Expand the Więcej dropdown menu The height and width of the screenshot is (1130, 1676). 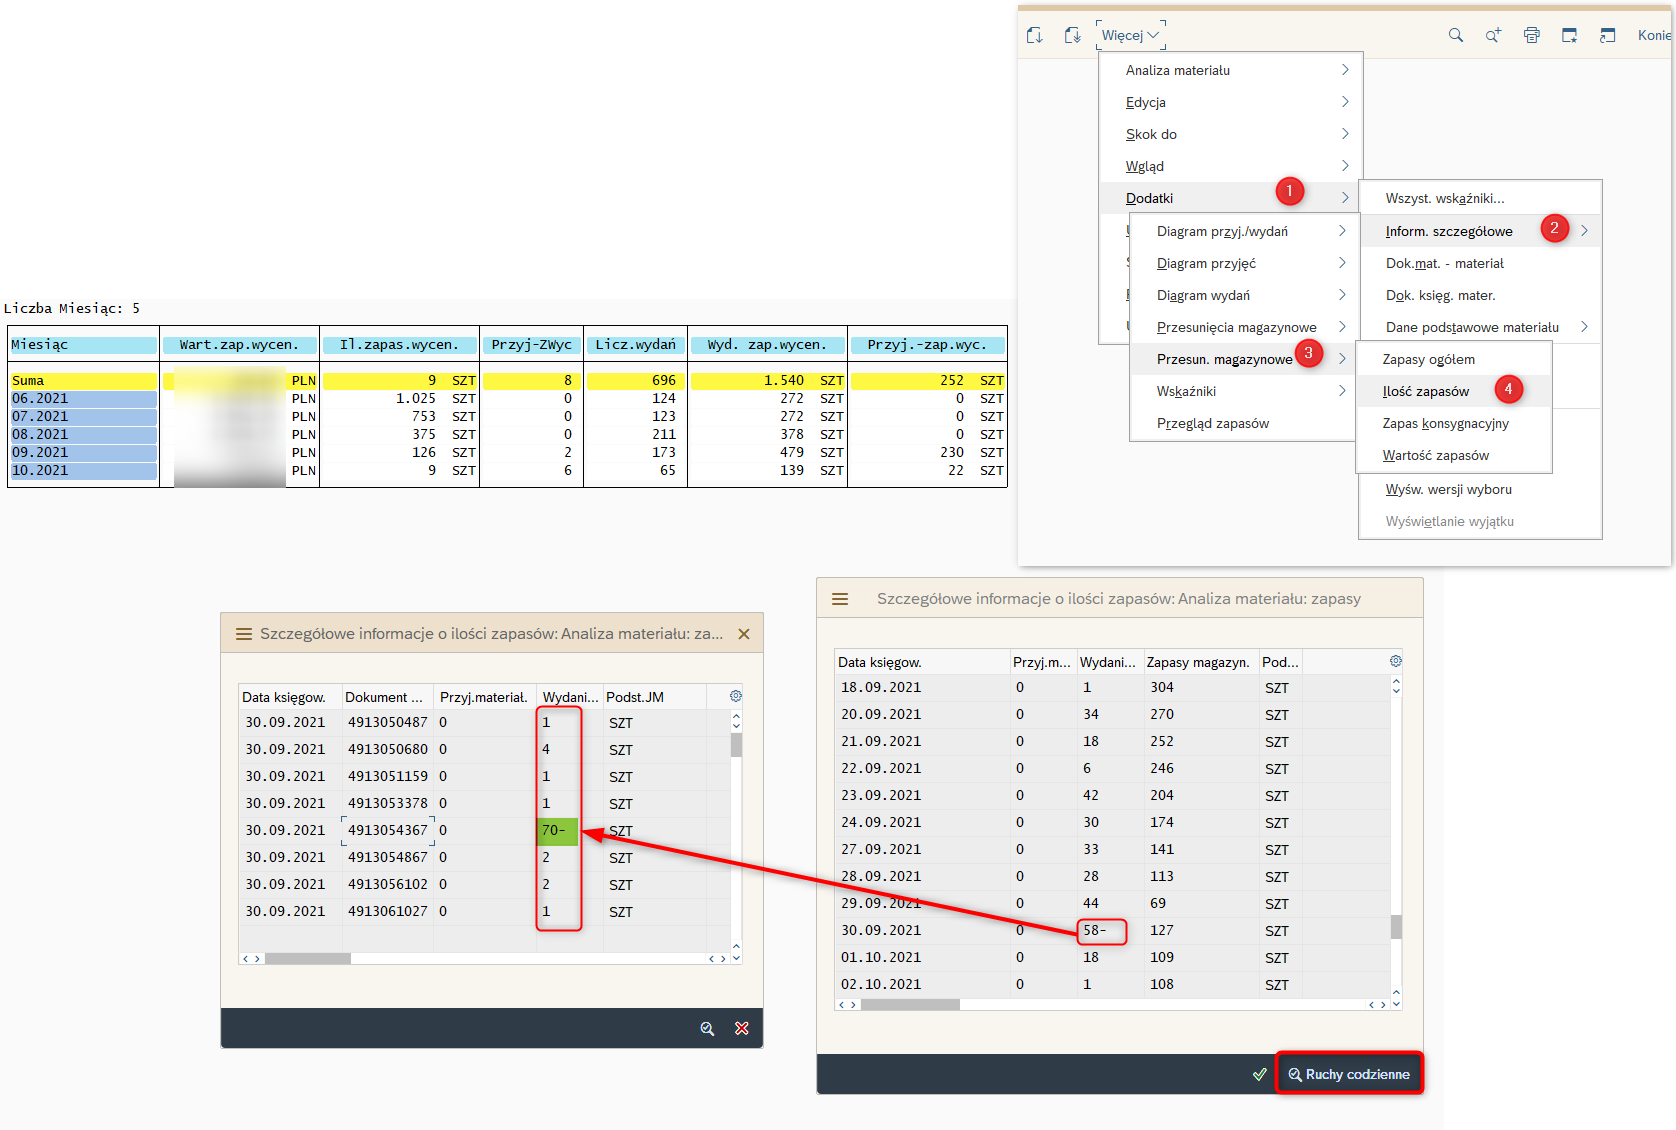(1130, 35)
